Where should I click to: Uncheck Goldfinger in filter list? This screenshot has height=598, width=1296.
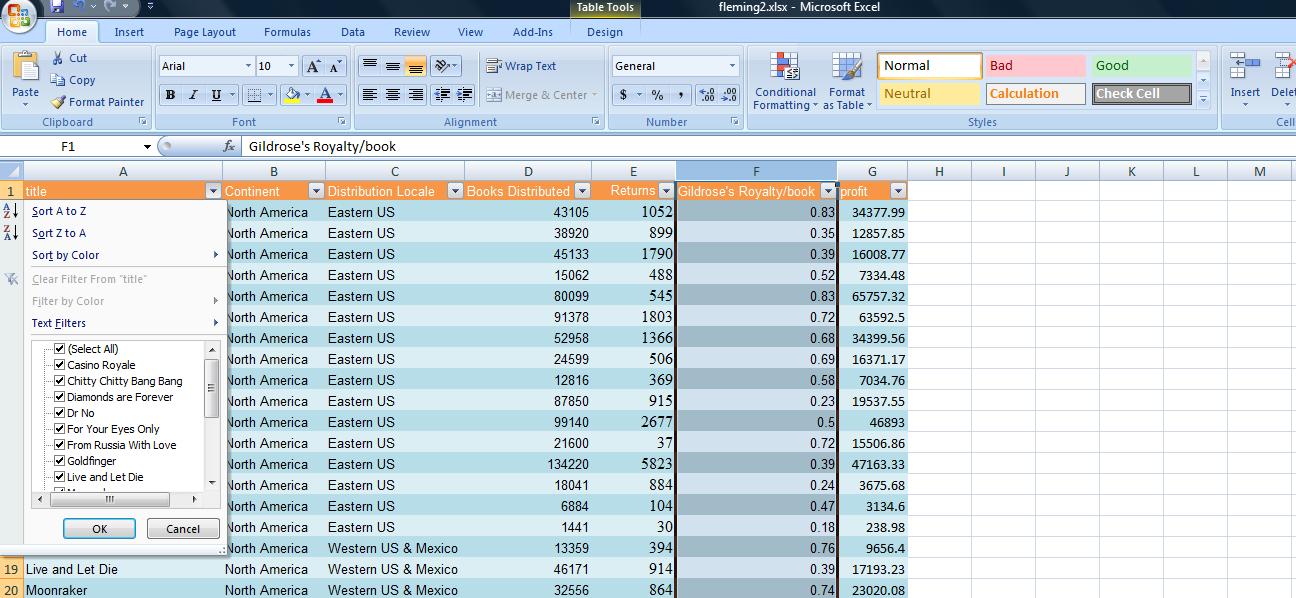pyautogui.click(x=60, y=461)
